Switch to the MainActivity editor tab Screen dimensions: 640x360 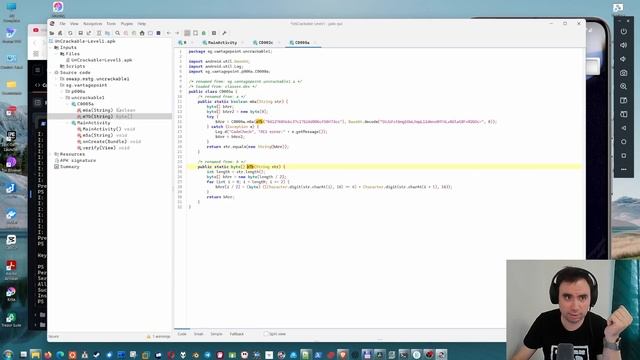(222, 42)
